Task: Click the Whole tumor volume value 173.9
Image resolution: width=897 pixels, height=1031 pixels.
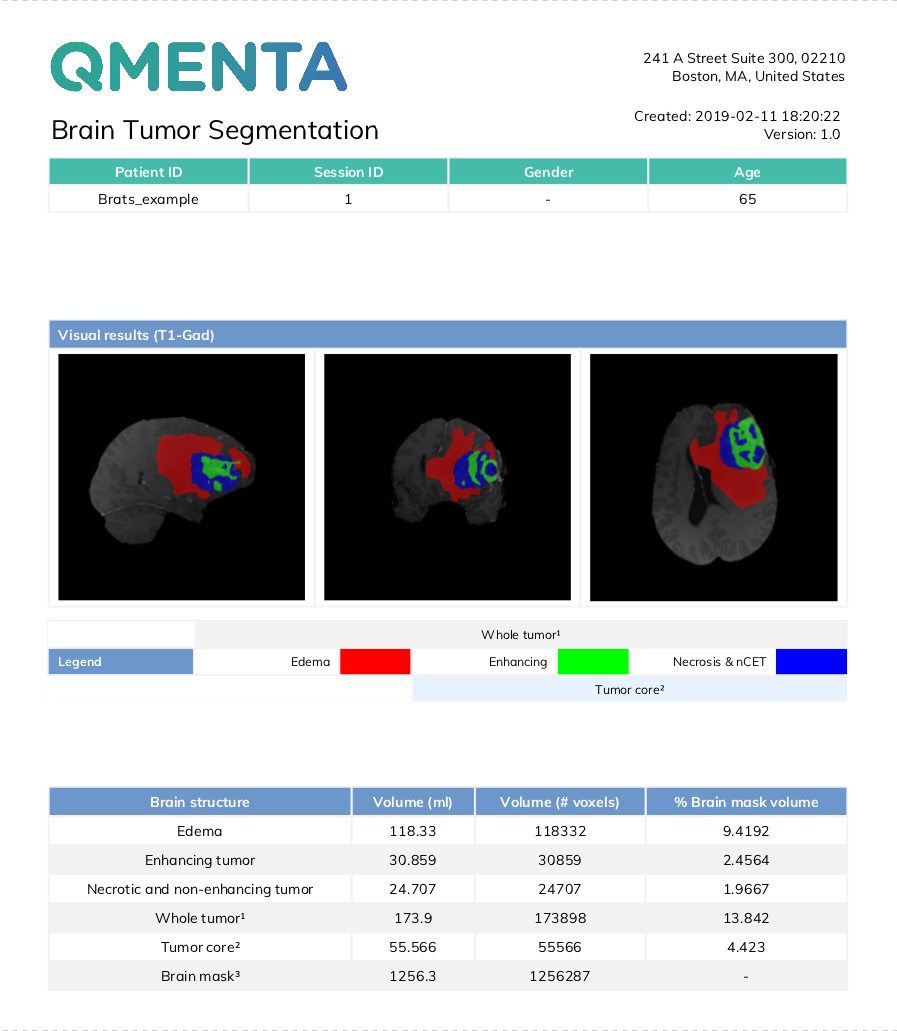Action: click(x=412, y=918)
